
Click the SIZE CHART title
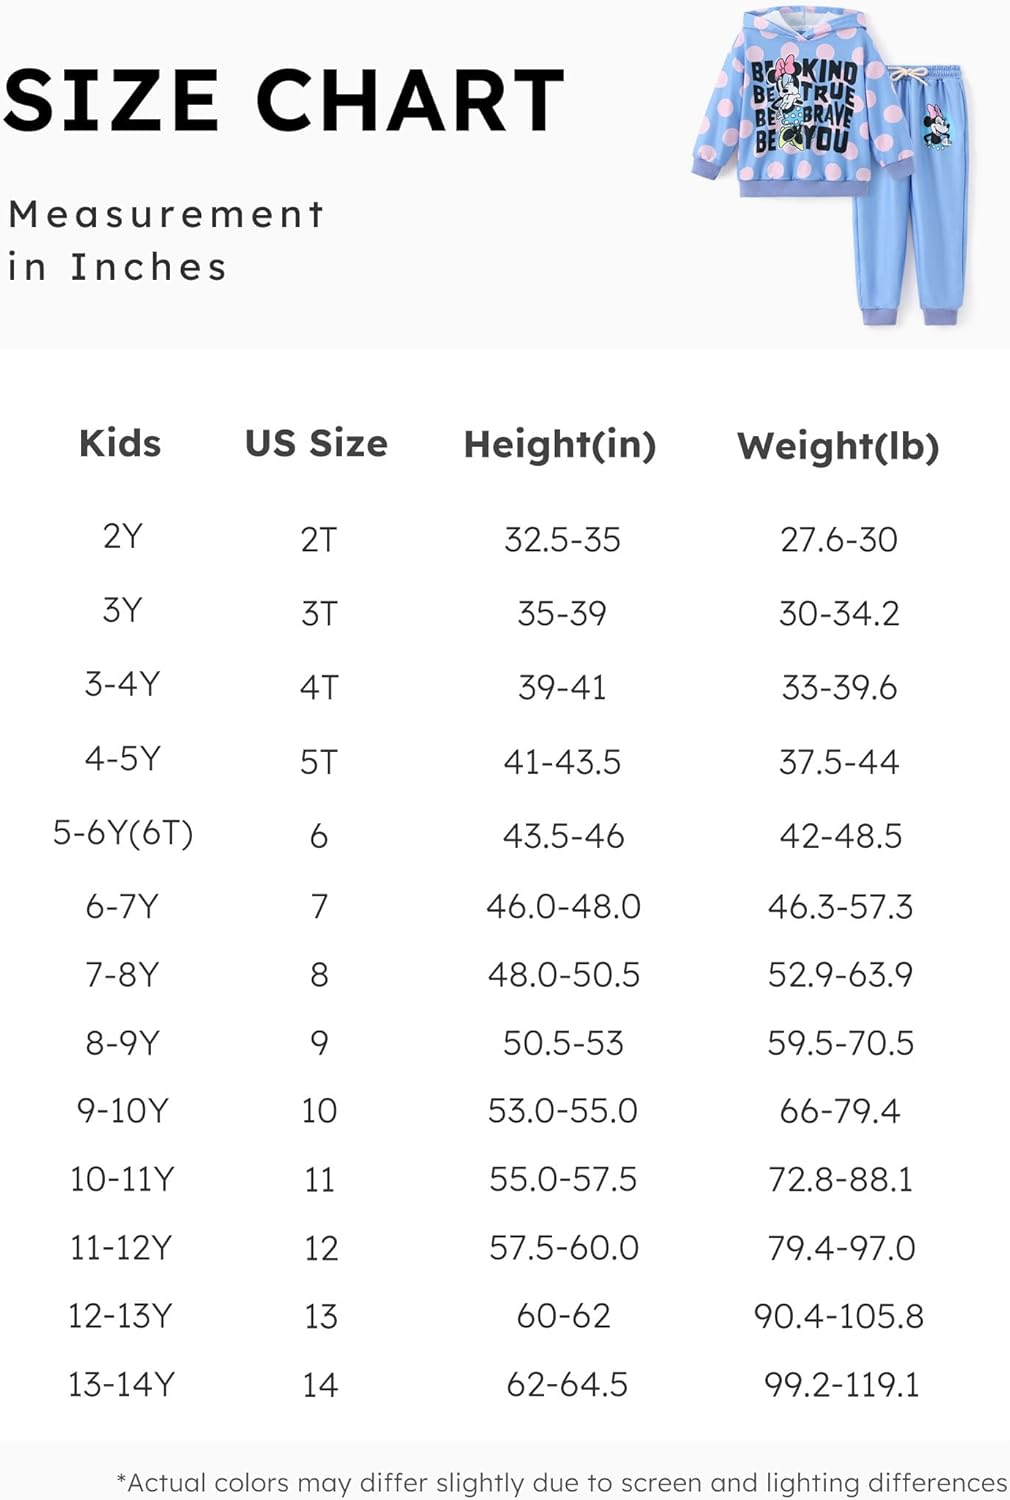tap(284, 101)
